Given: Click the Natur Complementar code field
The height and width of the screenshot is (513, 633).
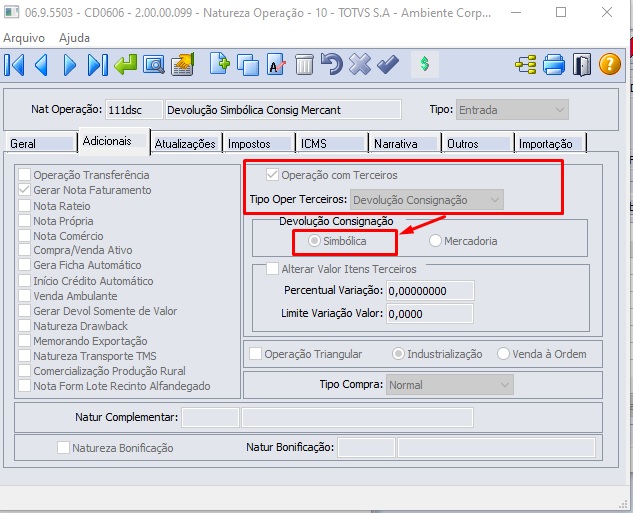Looking at the screenshot, I should [210, 417].
